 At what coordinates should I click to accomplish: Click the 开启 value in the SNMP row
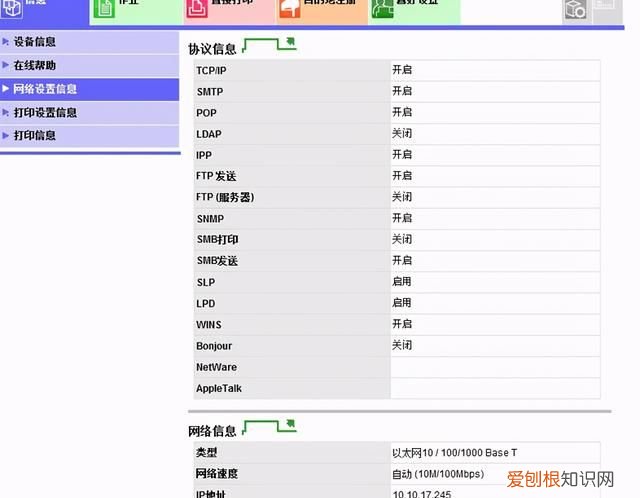click(402, 218)
